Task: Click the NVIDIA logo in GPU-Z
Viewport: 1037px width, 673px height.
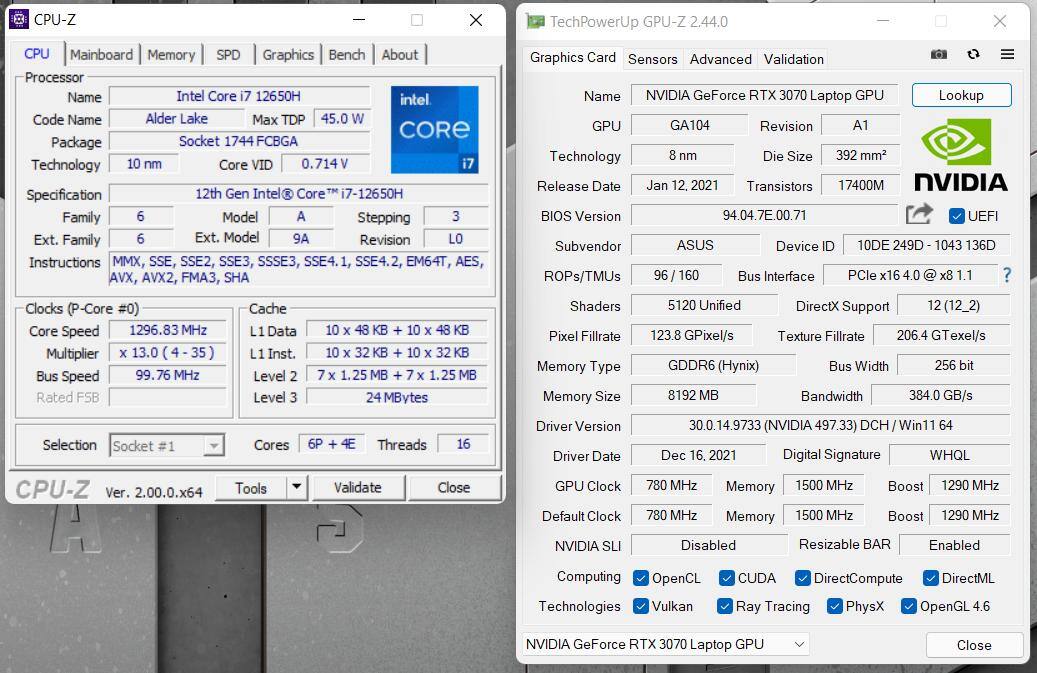Action: 960,154
